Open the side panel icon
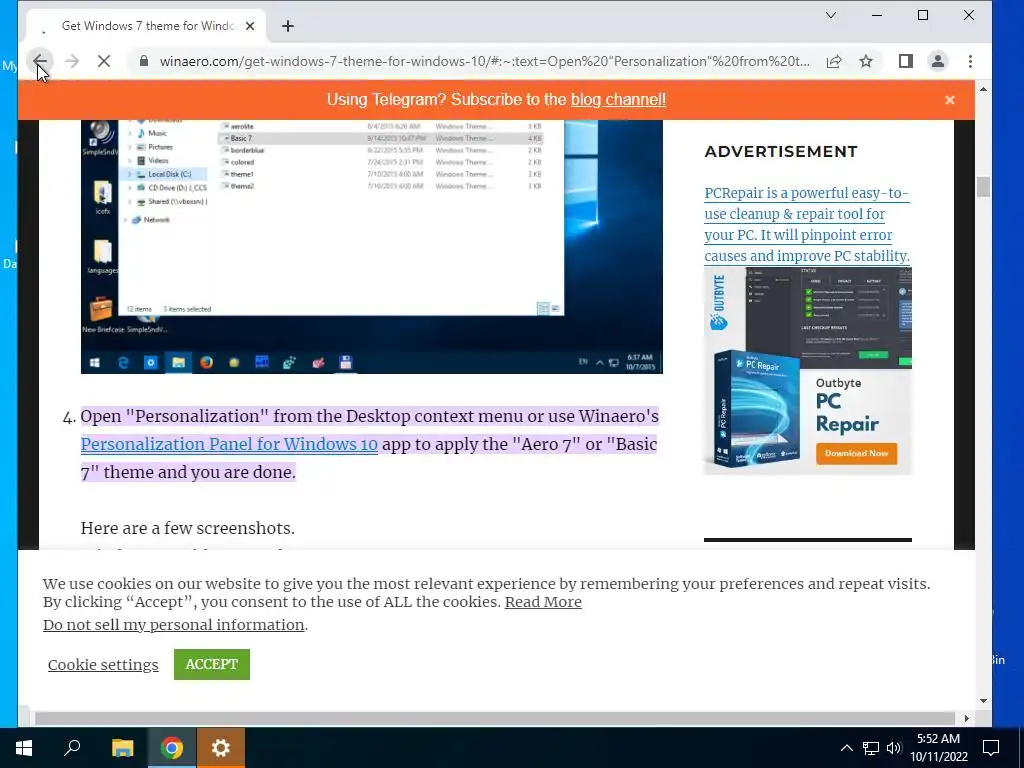 906,61
